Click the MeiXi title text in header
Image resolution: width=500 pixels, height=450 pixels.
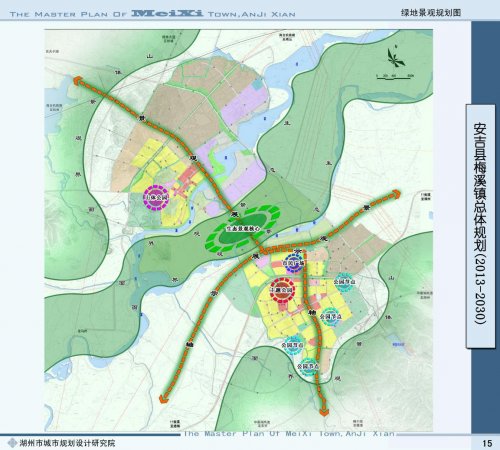[x=167, y=13]
